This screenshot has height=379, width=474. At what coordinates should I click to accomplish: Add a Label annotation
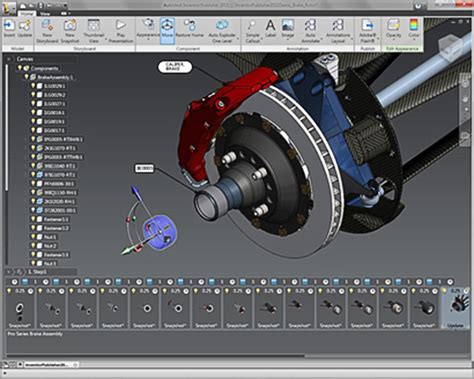[270, 28]
